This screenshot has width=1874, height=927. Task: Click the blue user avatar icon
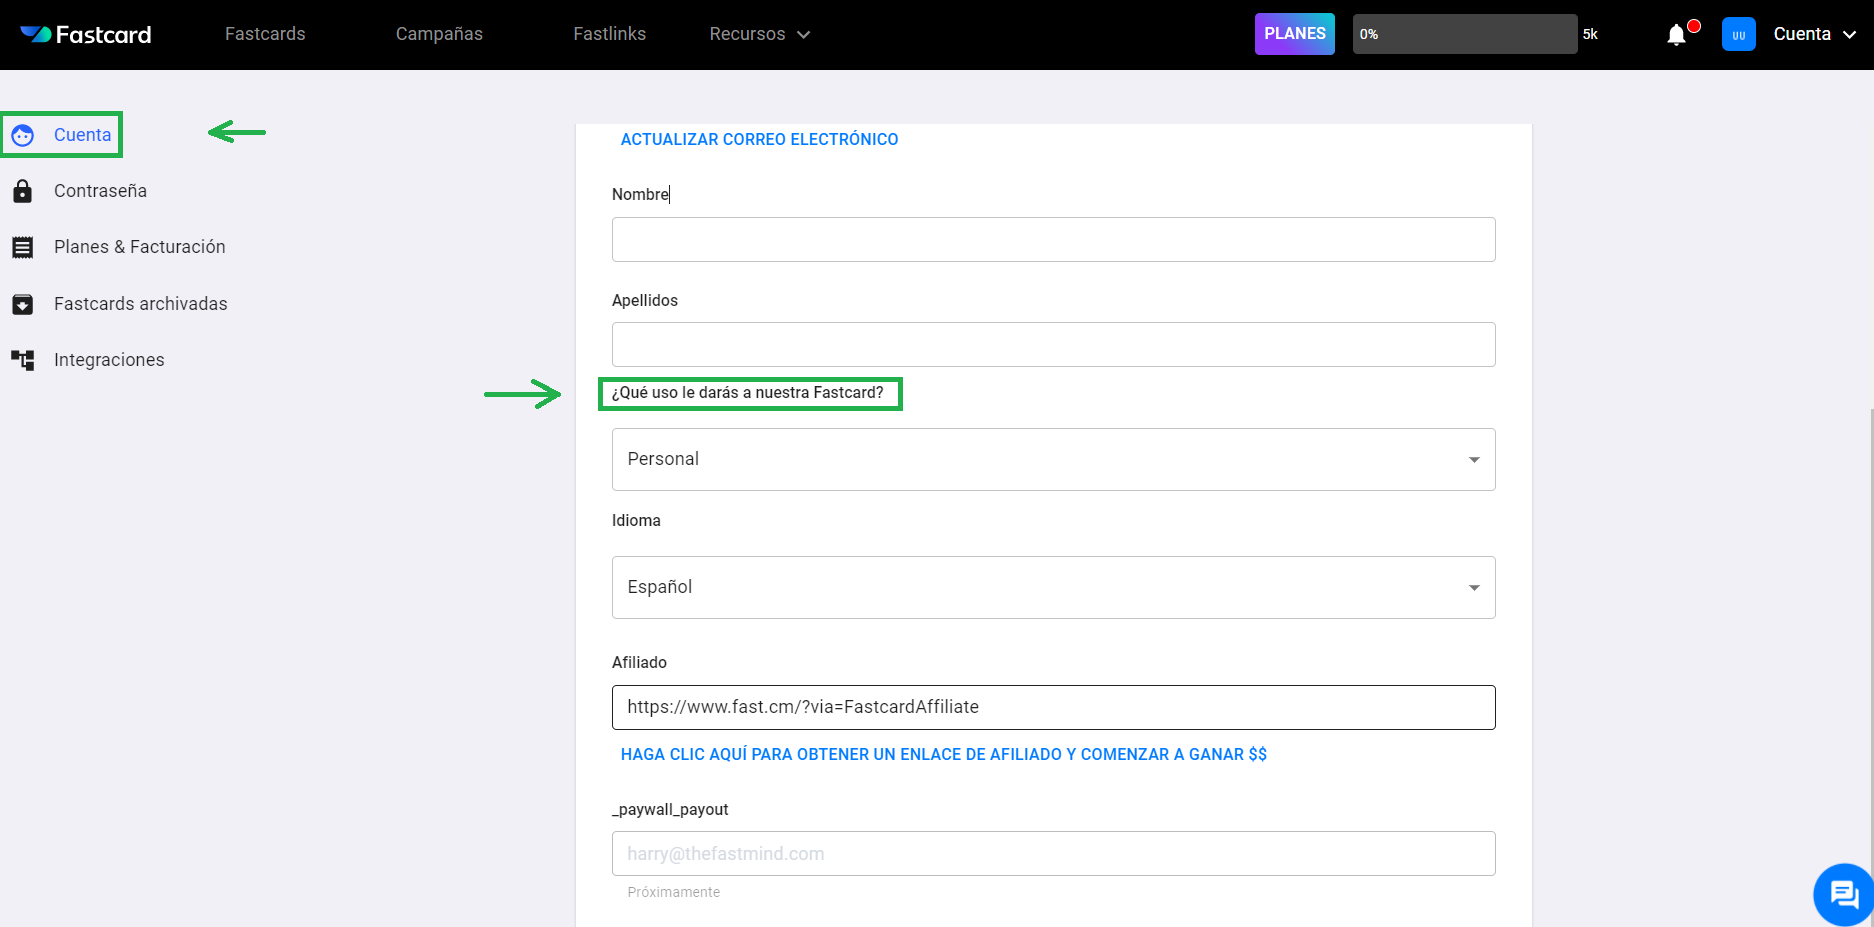pos(1739,34)
